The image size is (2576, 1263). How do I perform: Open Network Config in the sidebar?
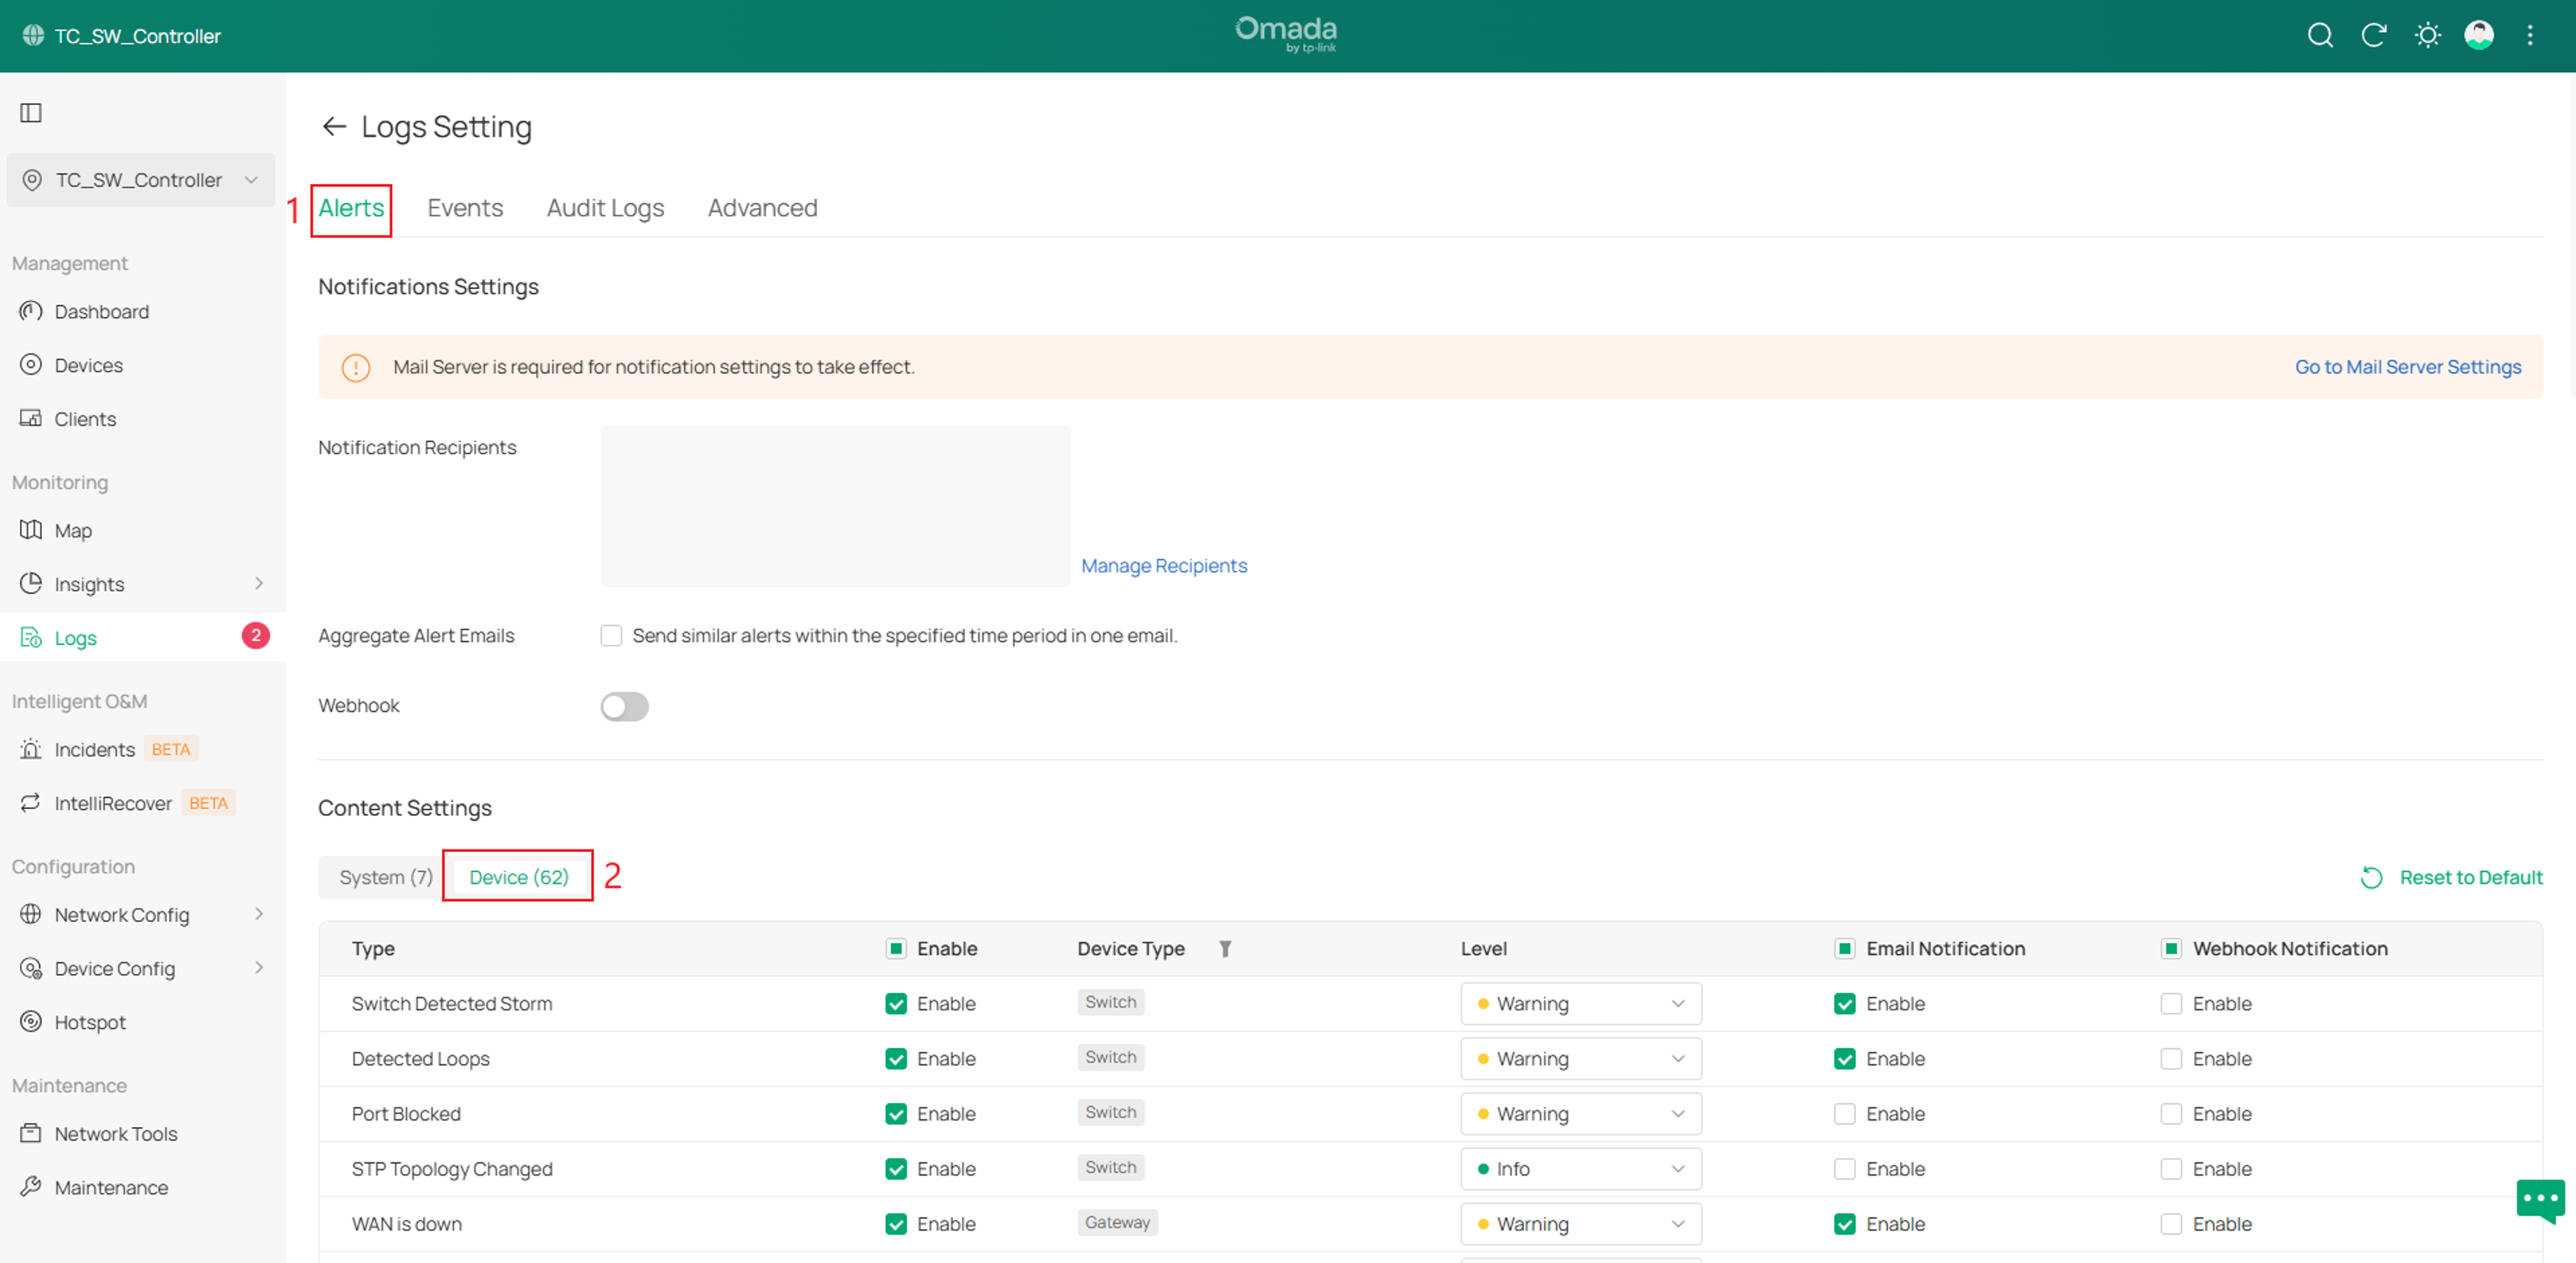(143, 914)
